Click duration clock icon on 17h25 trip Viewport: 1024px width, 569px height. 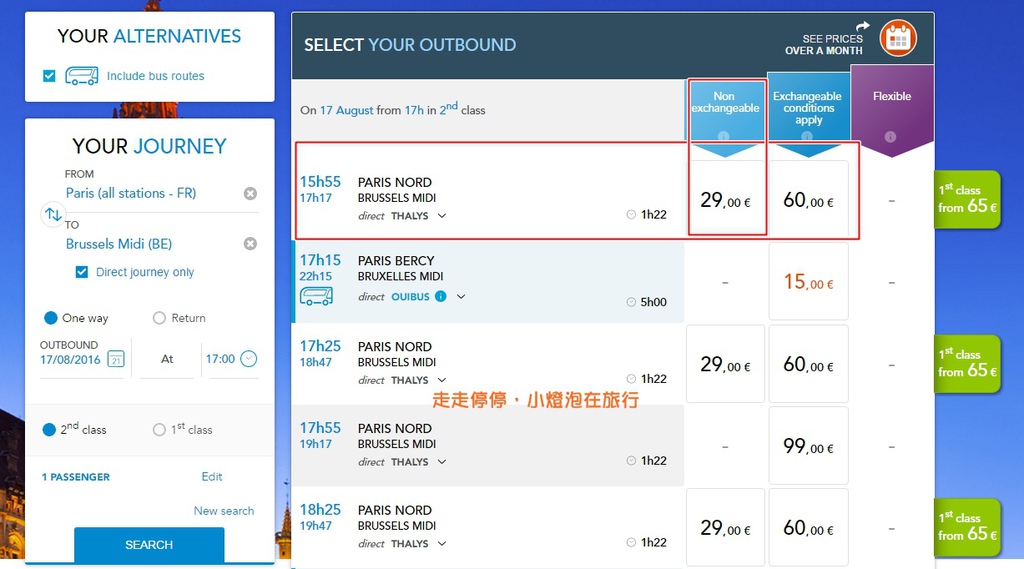coord(631,379)
